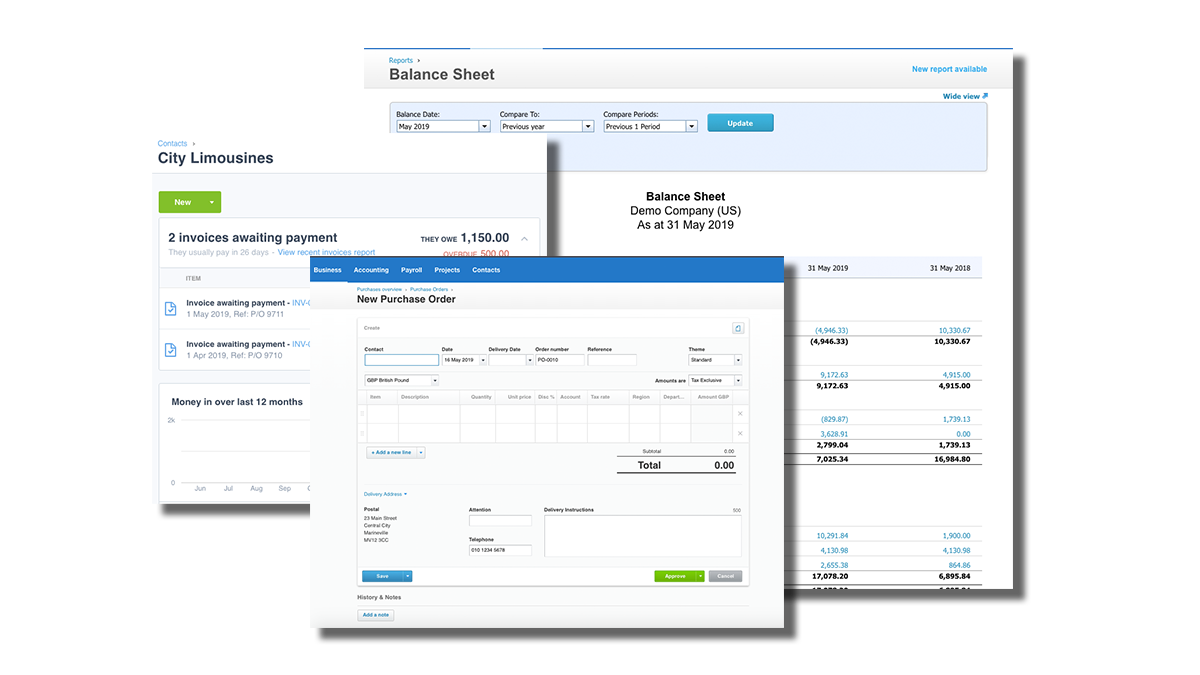Open Wide view of the Balance Sheet

(965, 96)
